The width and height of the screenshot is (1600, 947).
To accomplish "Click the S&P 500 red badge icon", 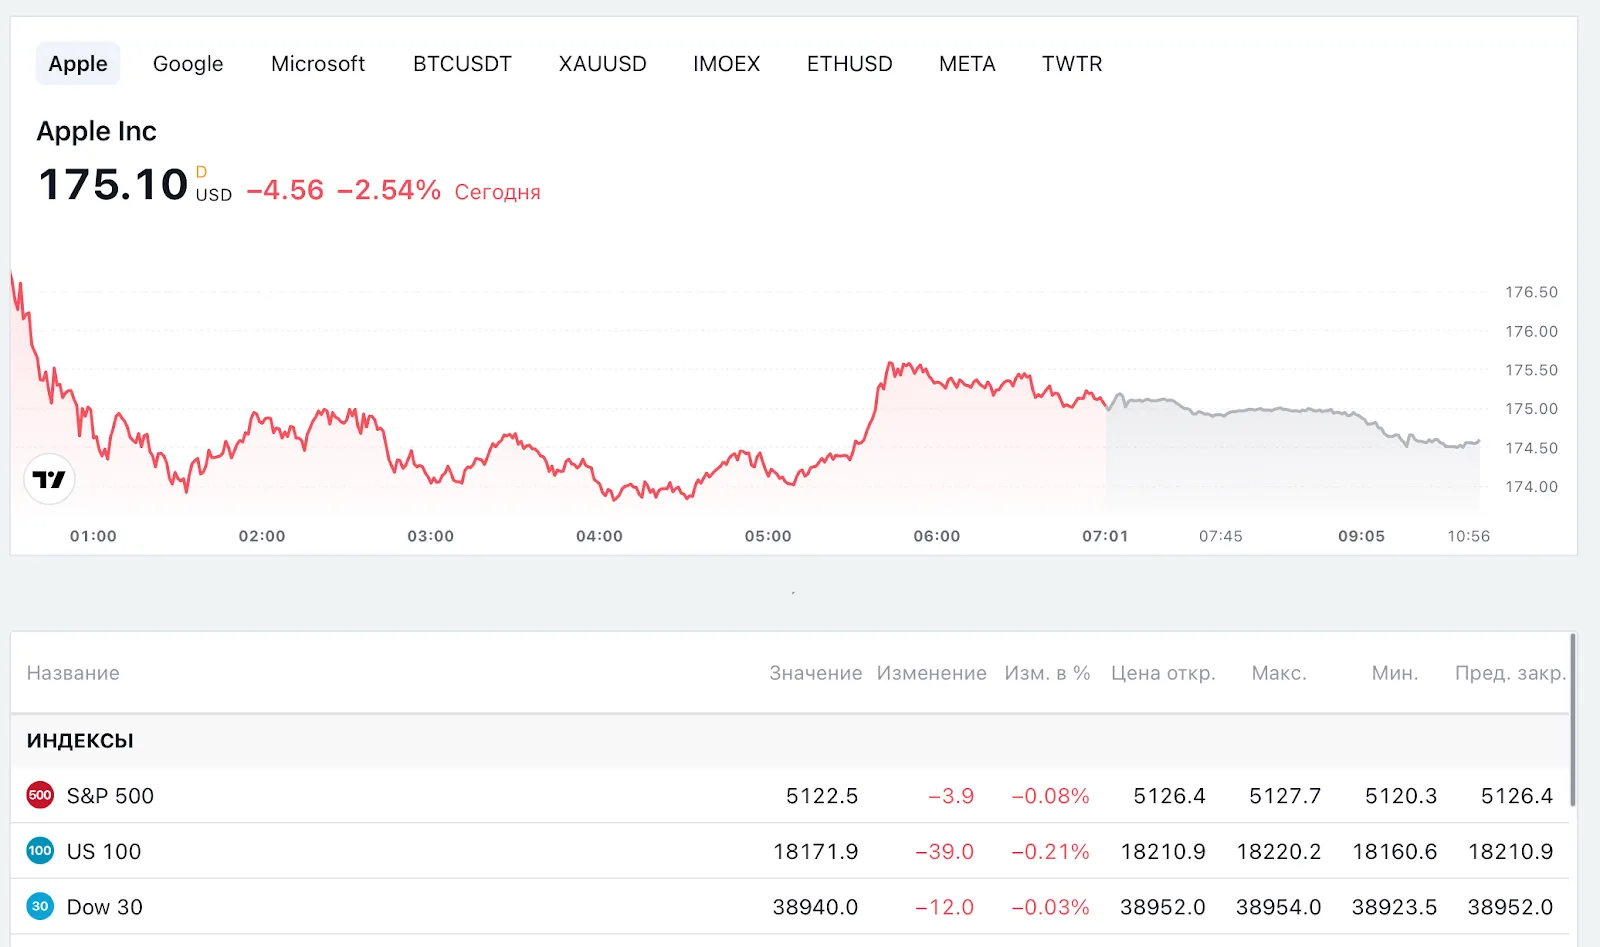I will coord(40,796).
